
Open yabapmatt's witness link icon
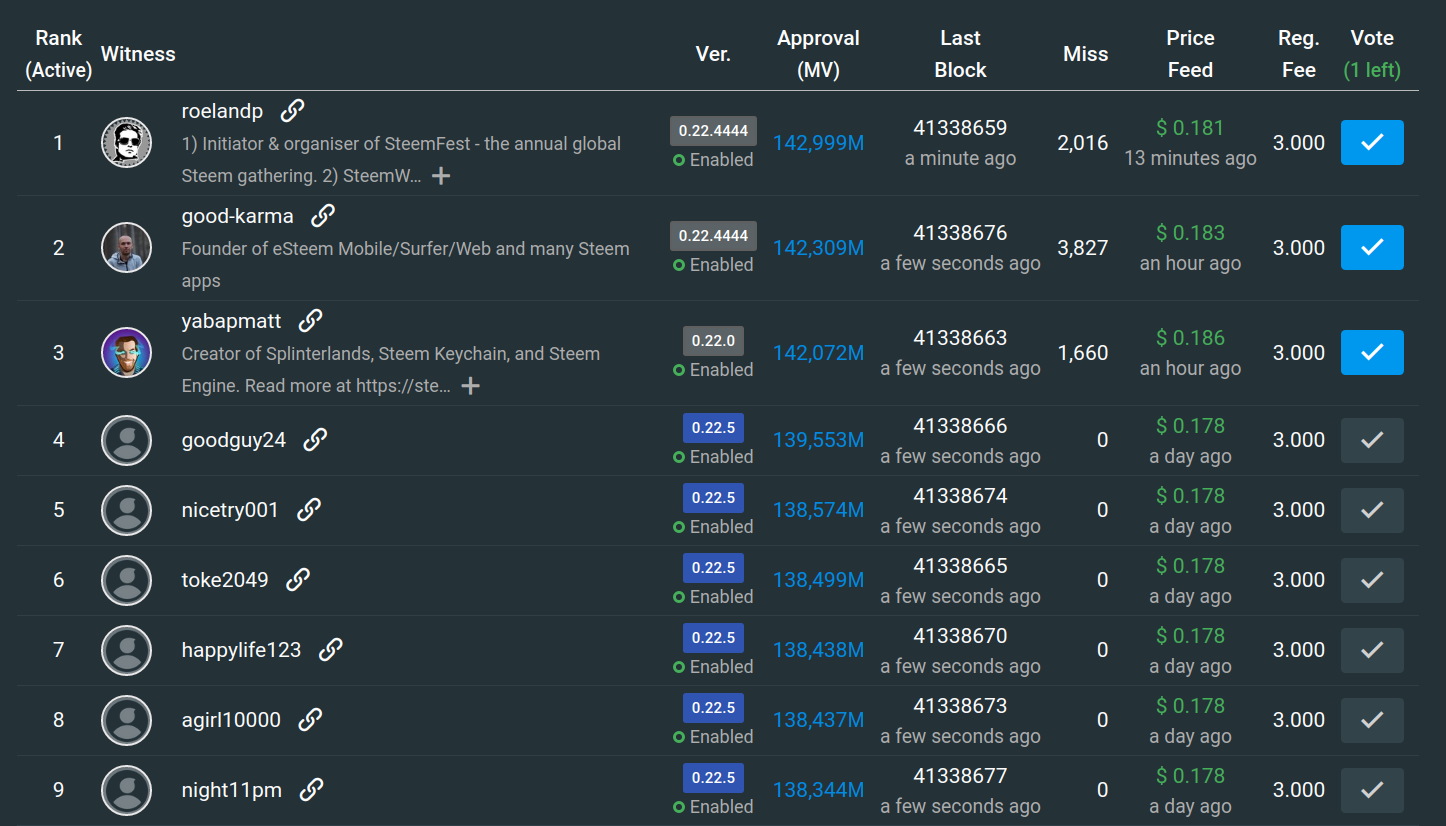pyautogui.click(x=310, y=320)
